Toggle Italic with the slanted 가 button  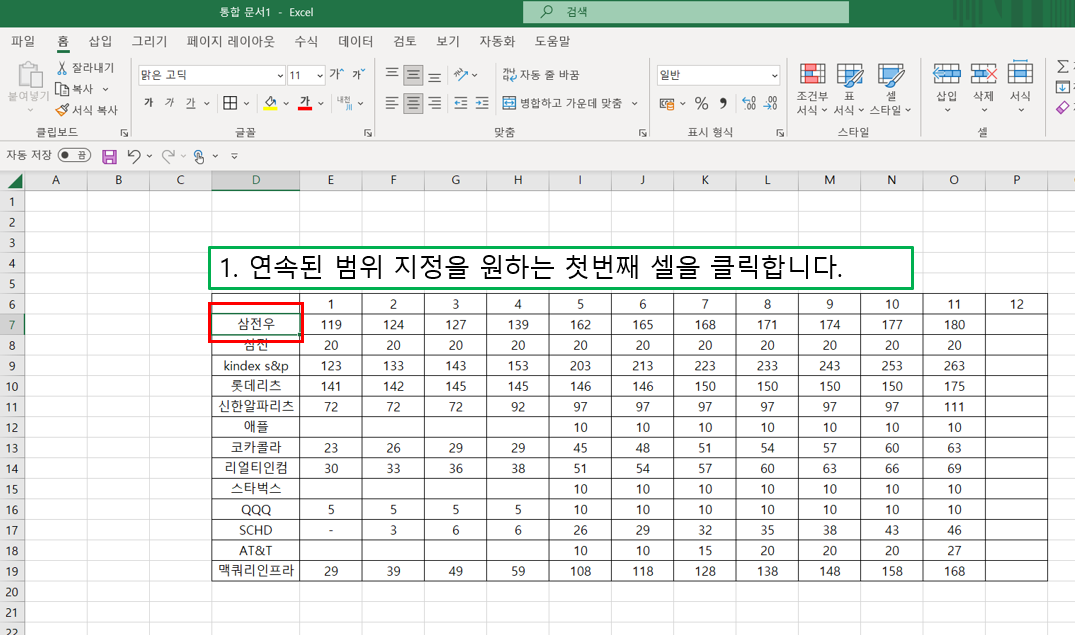pos(169,103)
